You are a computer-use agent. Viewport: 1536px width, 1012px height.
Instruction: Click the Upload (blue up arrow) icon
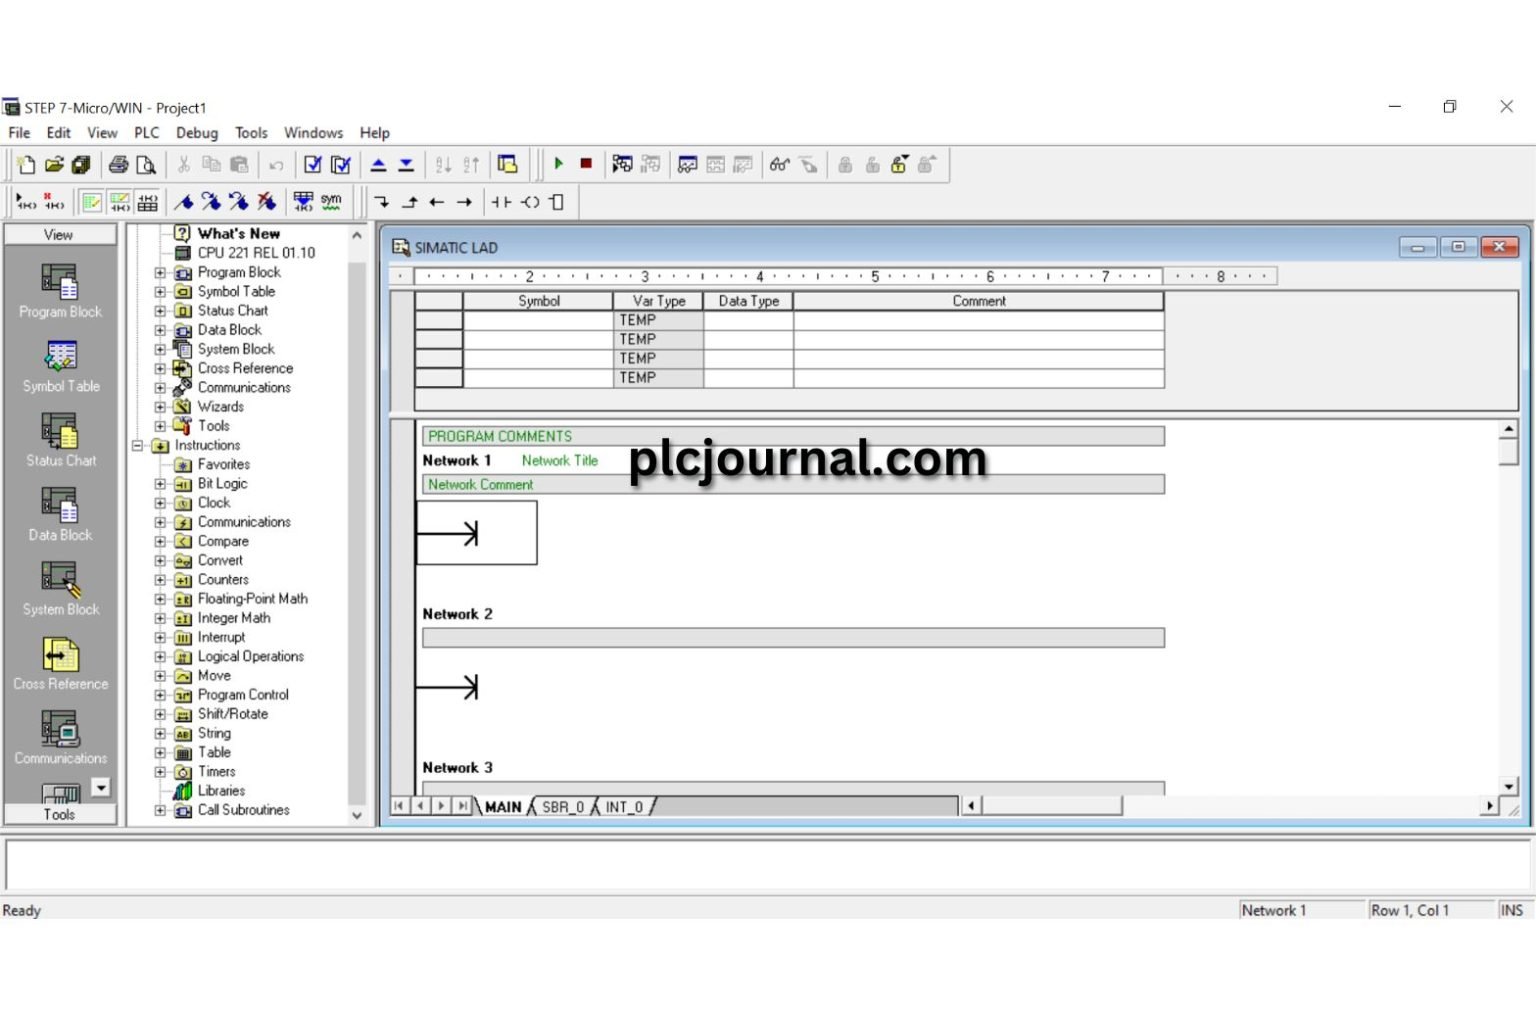tap(379, 165)
